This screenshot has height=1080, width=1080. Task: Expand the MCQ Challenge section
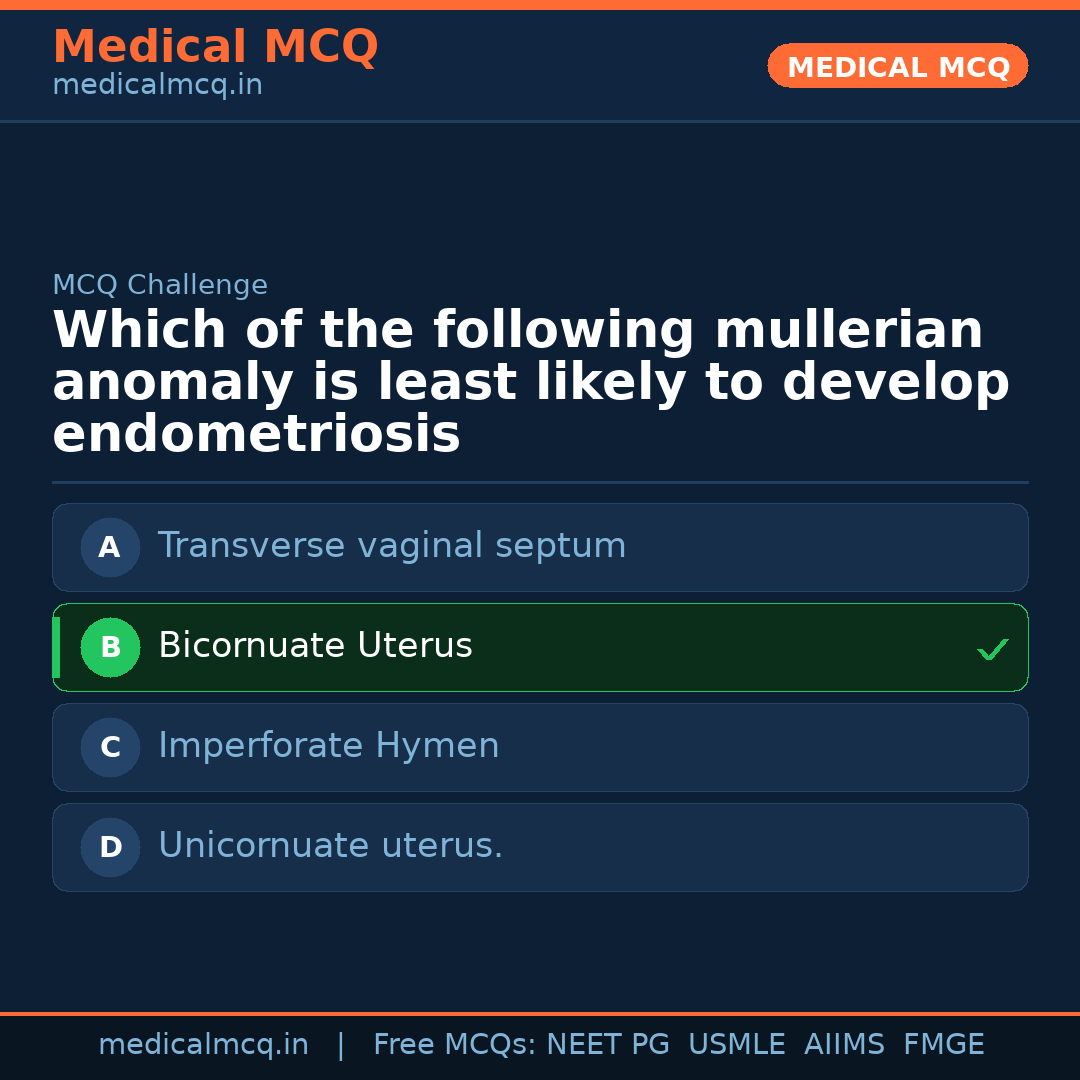(x=160, y=284)
